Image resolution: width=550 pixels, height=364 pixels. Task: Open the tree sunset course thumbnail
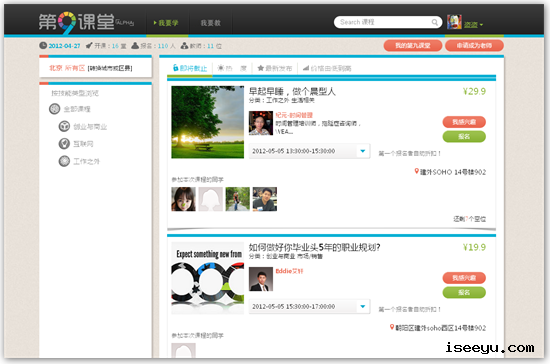208,122
